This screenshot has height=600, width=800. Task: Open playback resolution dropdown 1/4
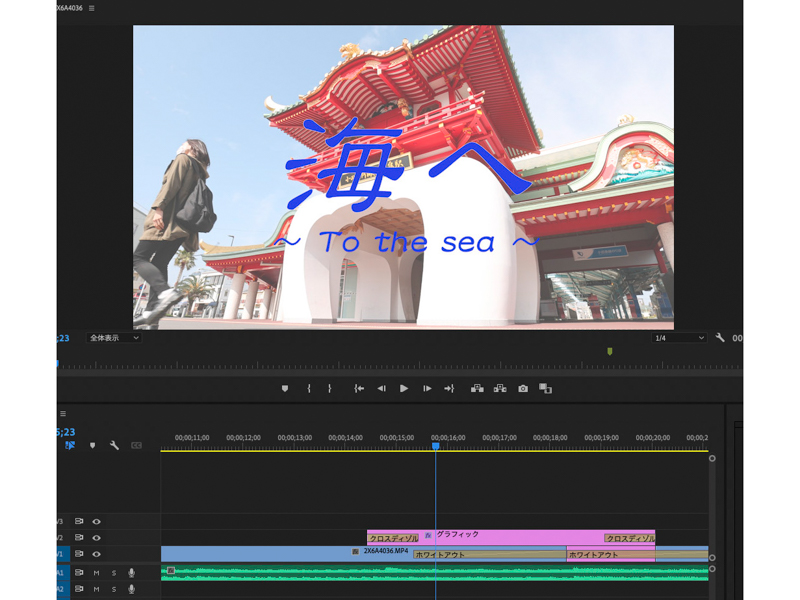(679, 338)
